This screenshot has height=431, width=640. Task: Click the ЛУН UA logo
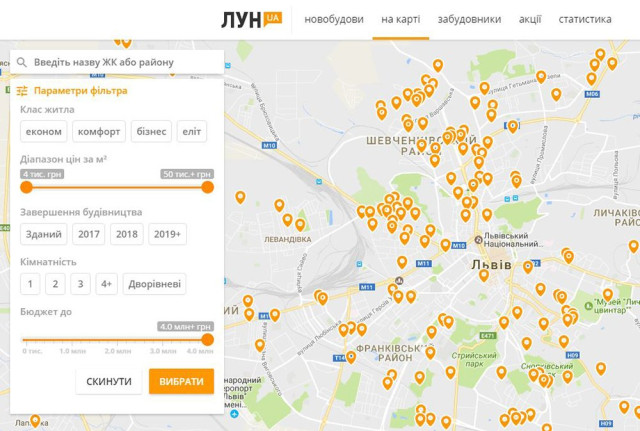[251, 19]
